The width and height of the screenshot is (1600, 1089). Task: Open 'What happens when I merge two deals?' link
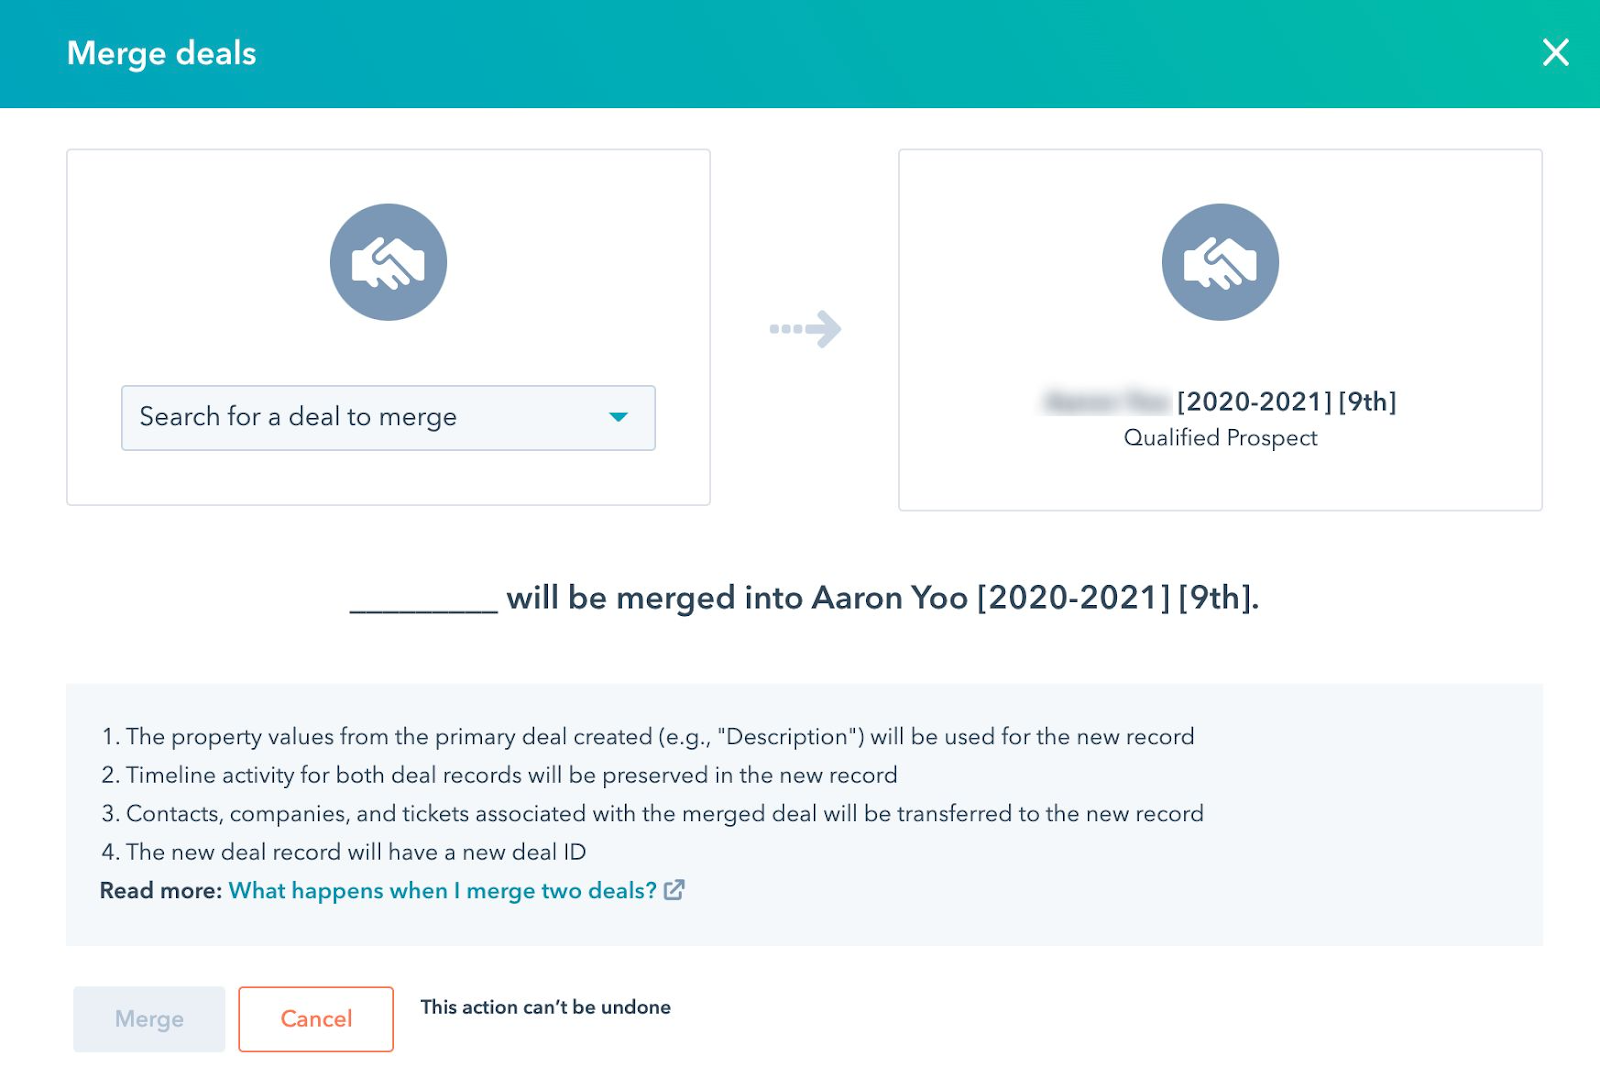pos(443,890)
